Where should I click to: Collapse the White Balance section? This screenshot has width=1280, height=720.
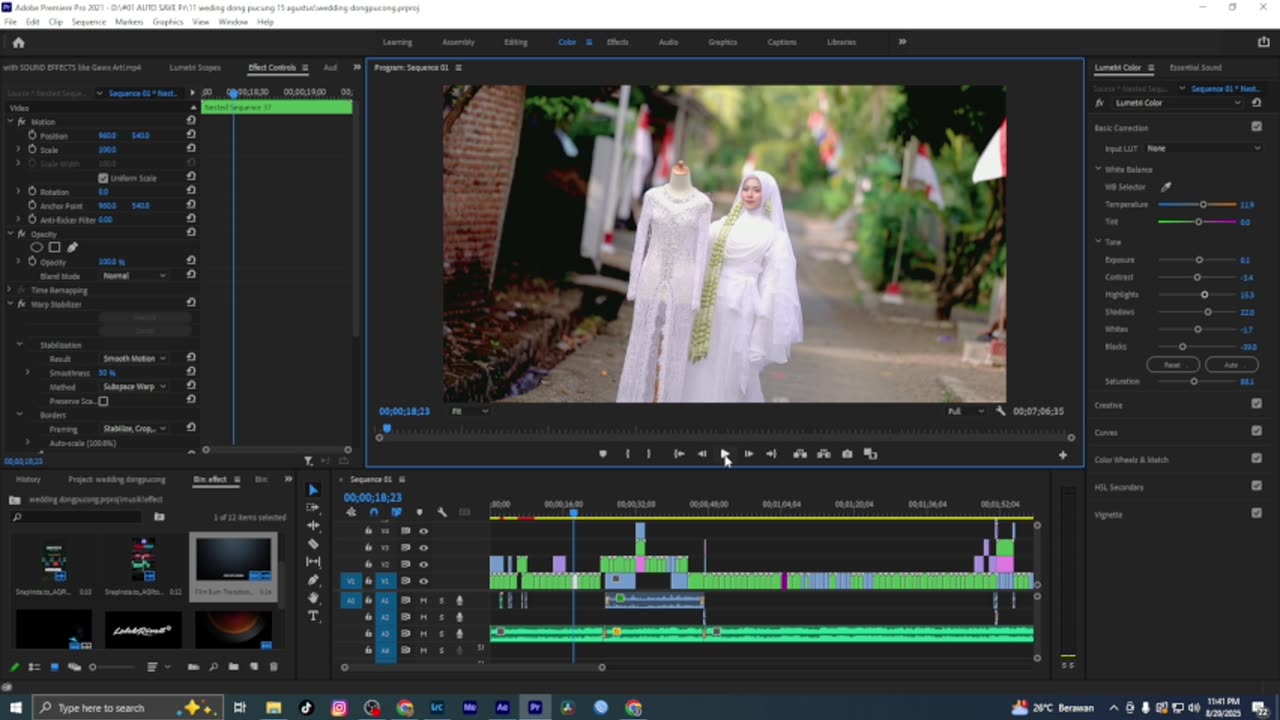[x=1098, y=169]
